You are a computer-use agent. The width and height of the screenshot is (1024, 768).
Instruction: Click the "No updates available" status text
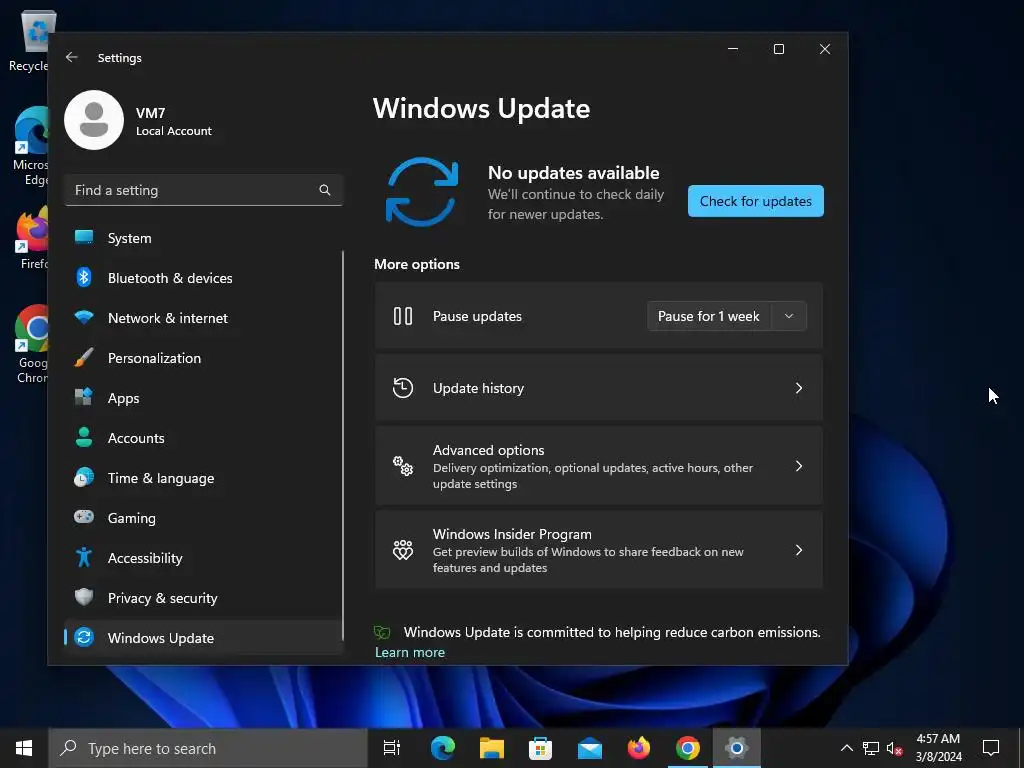(x=573, y=172)
